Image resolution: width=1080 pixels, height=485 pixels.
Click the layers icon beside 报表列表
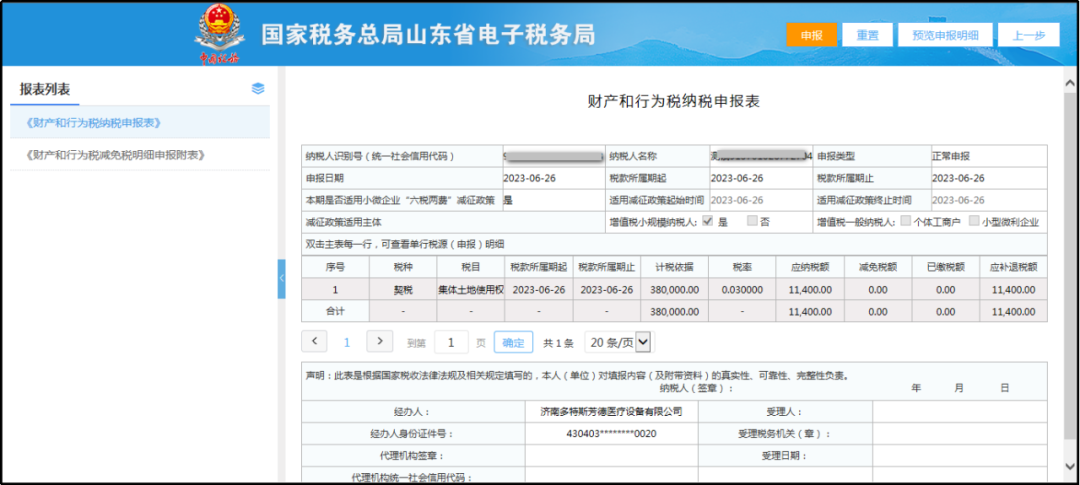pyautogui.click(x=258, y=88)
